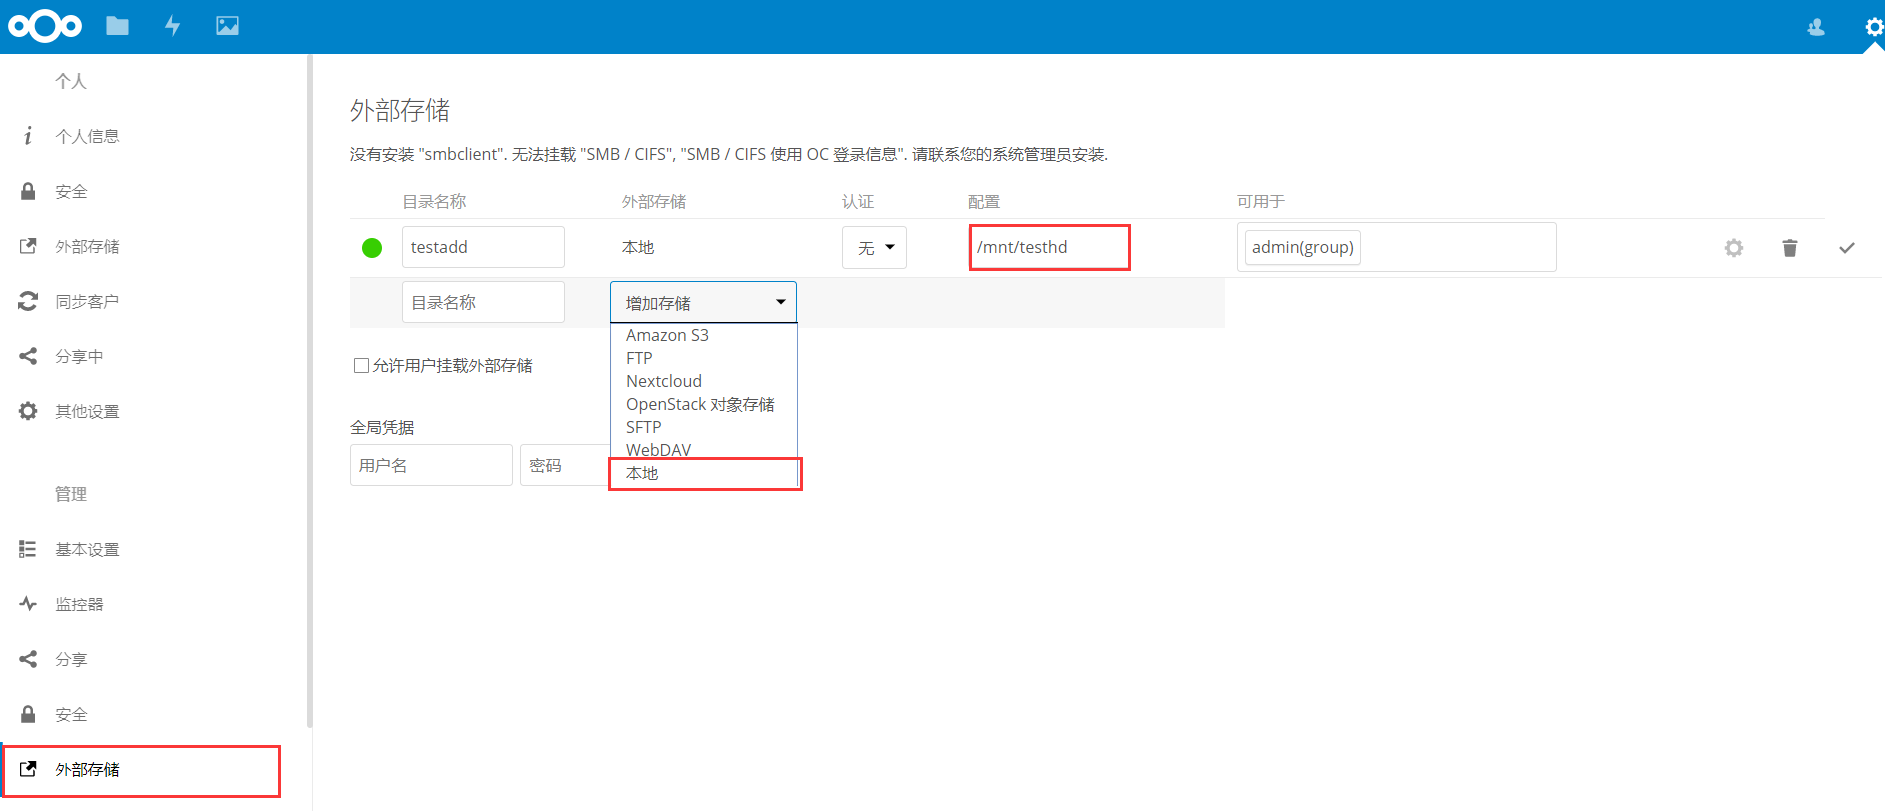Screen dimensions: 1885x811
Task: Click the 监控器 pulse icon
Action: [28, 604]
